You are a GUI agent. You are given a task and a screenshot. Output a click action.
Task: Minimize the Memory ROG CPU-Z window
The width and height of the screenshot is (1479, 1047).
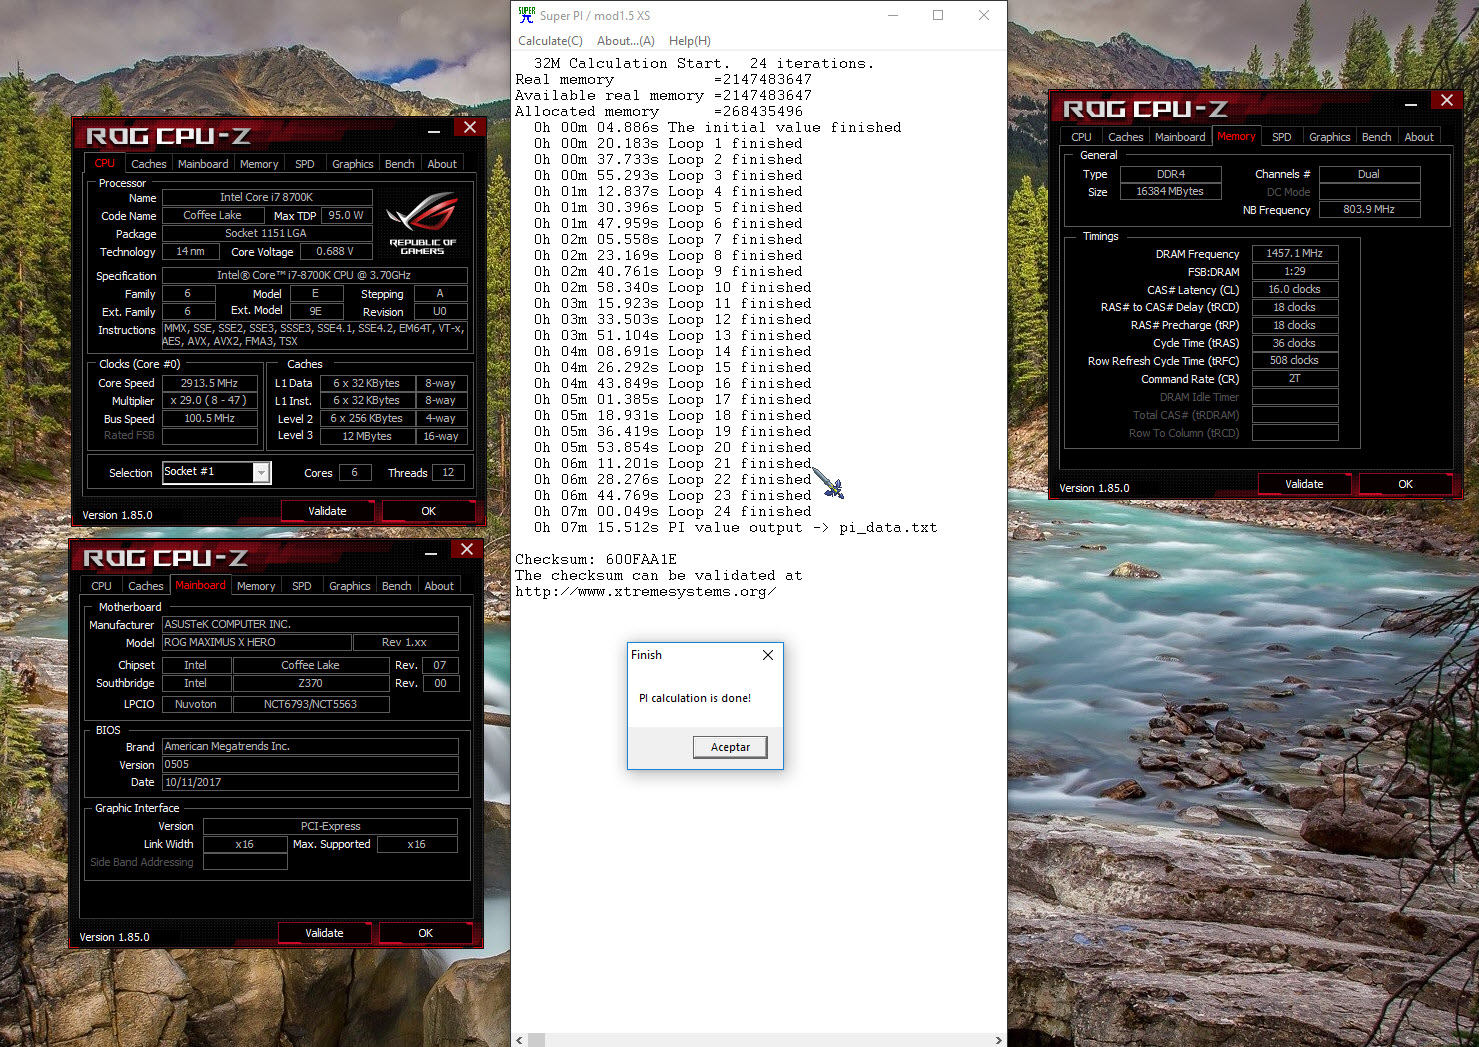[x=1411, y=102]
